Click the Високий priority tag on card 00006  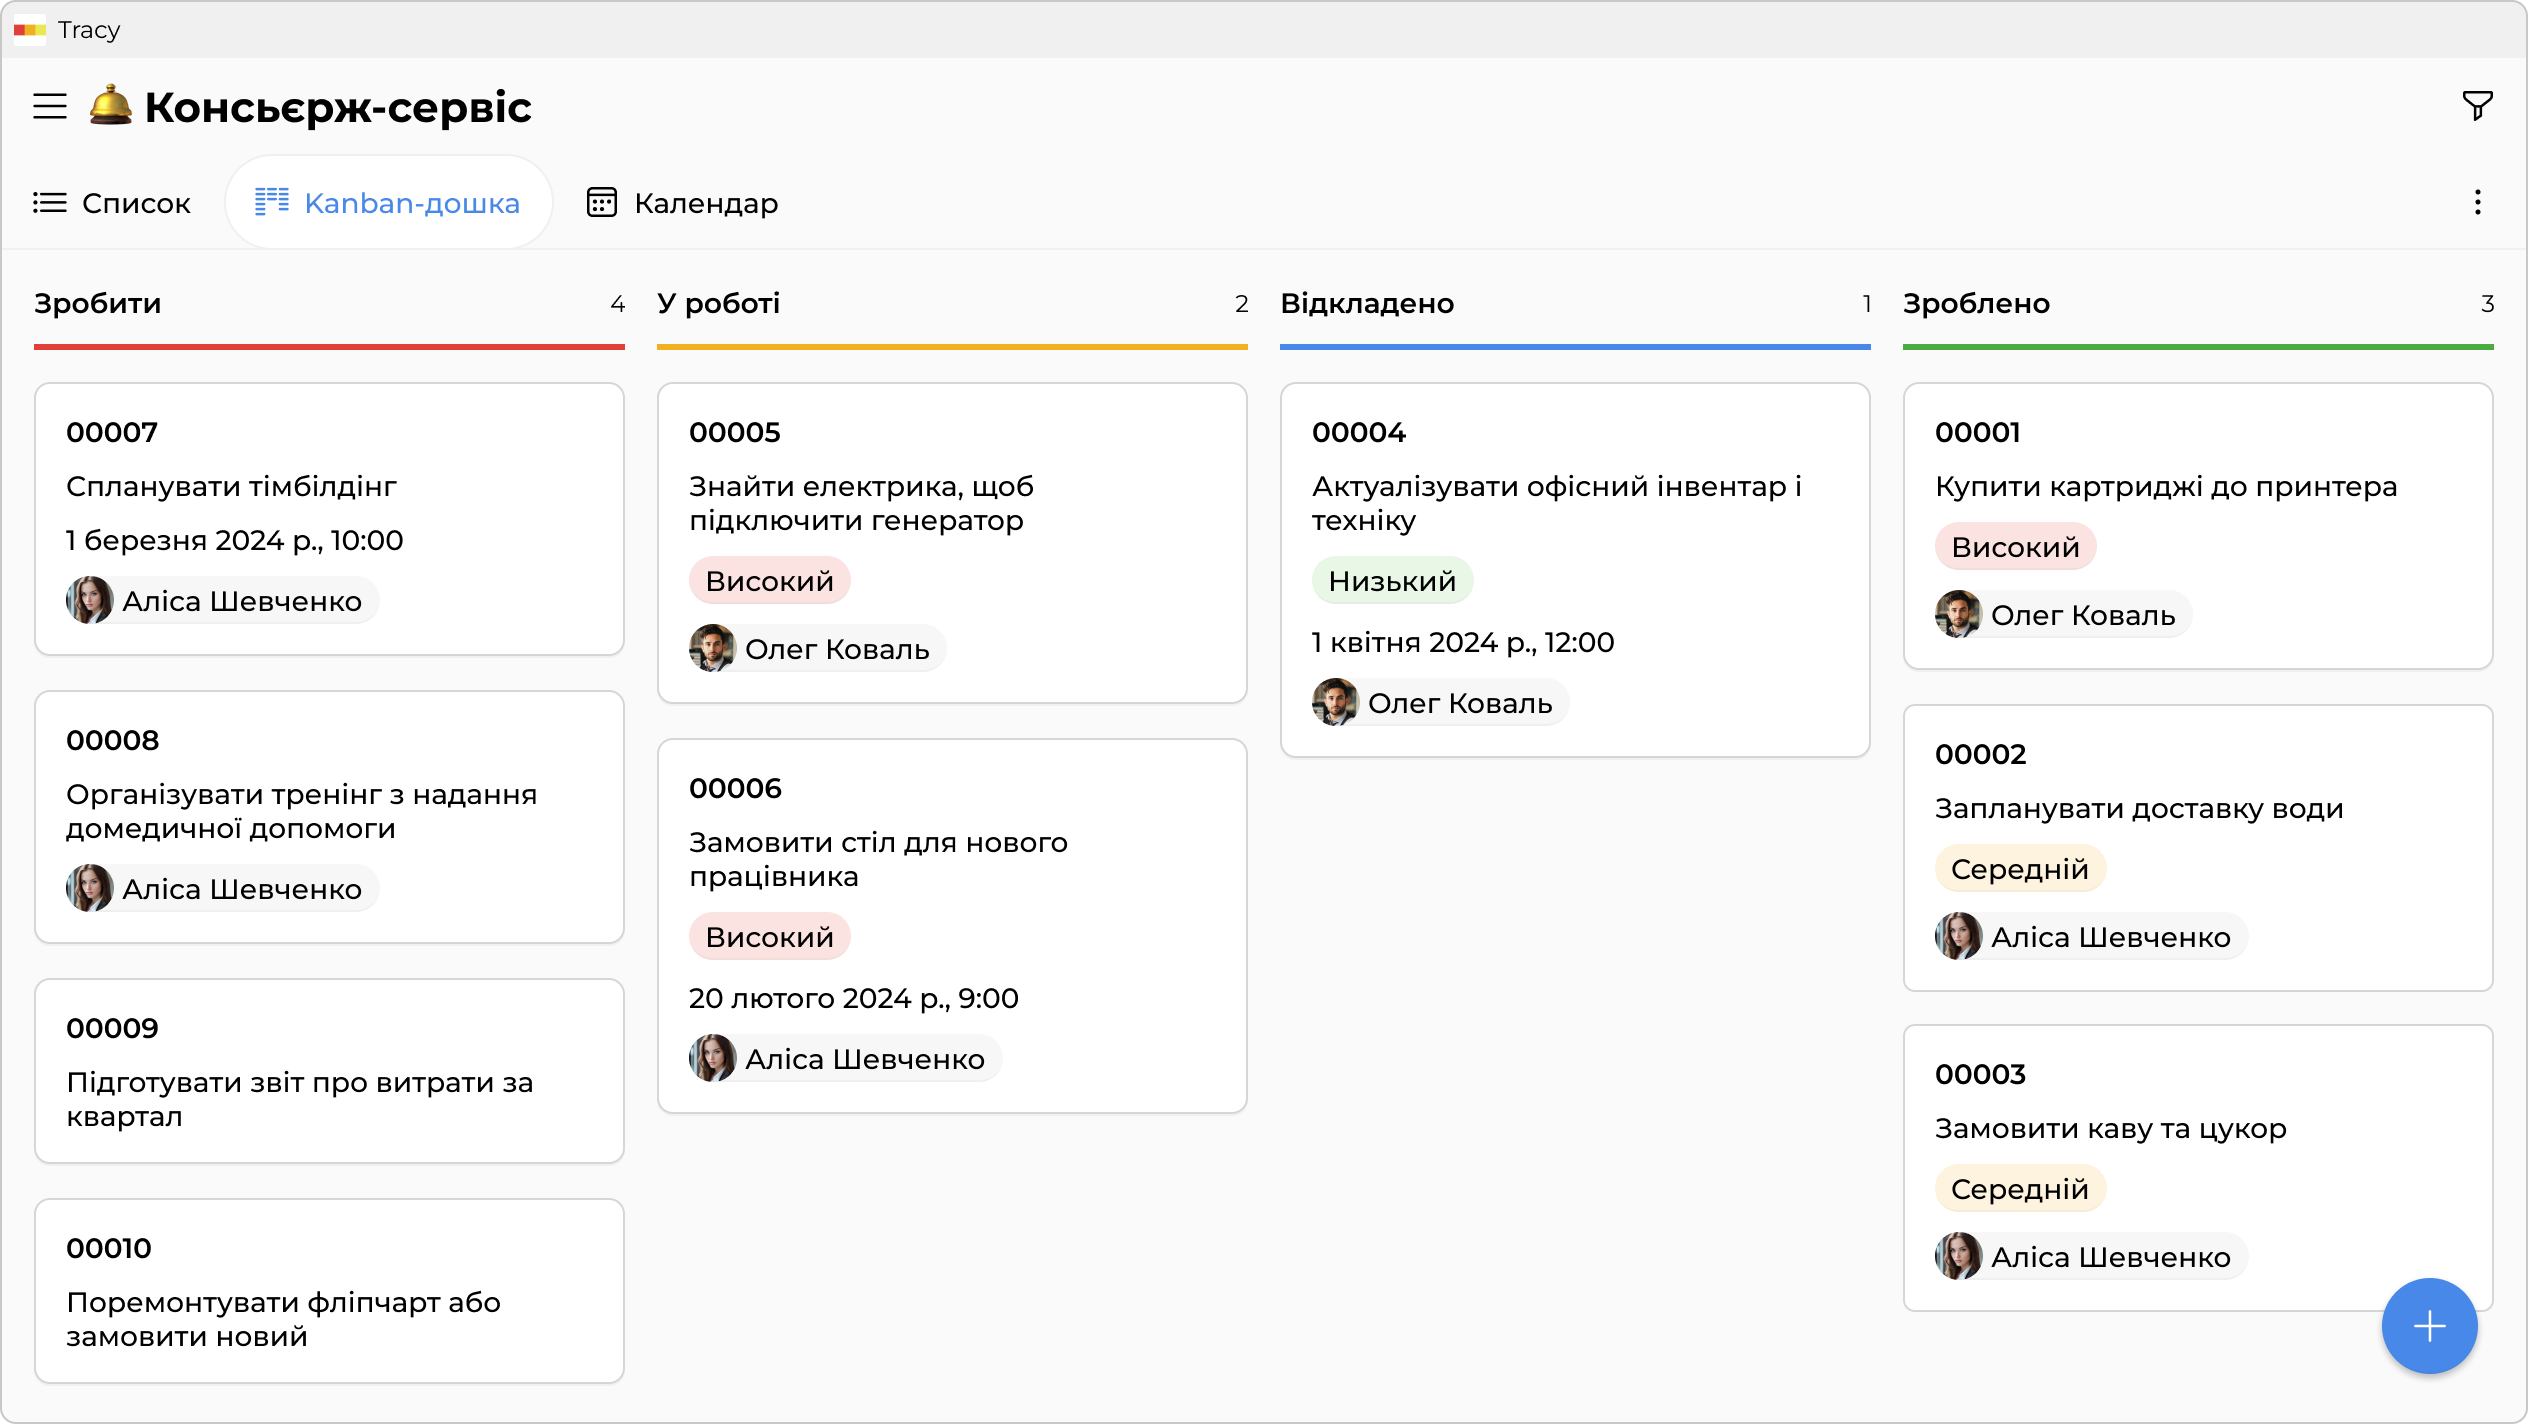(x=769, y=937)
